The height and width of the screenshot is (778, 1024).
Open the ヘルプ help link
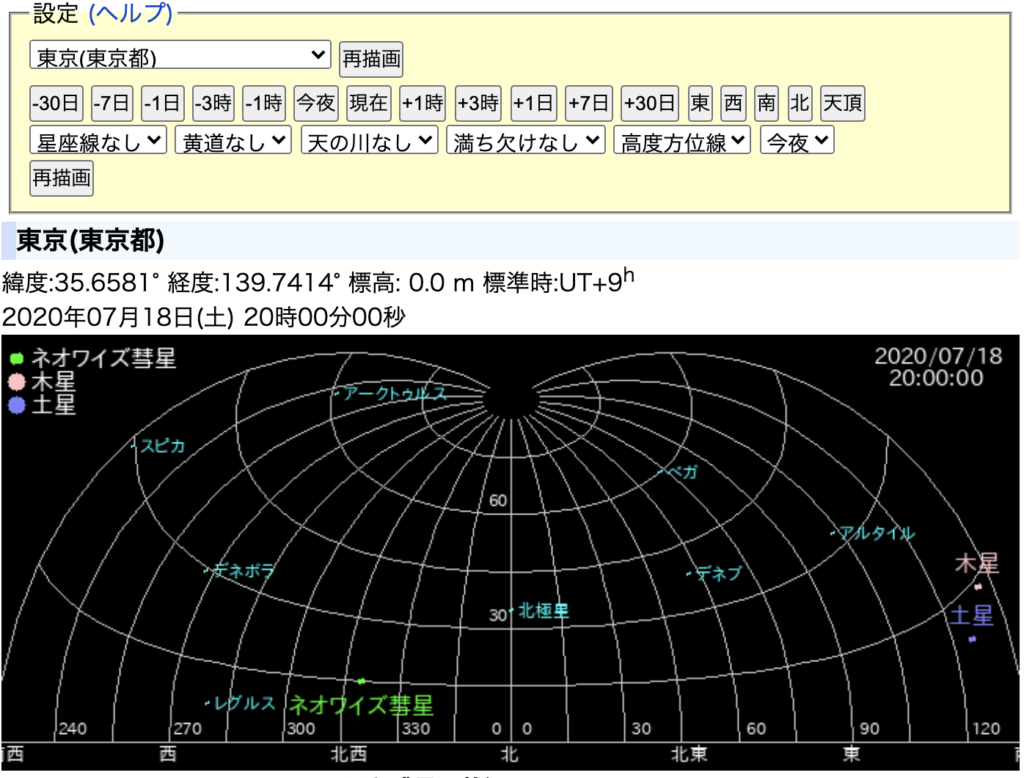(x=131, y=14)
